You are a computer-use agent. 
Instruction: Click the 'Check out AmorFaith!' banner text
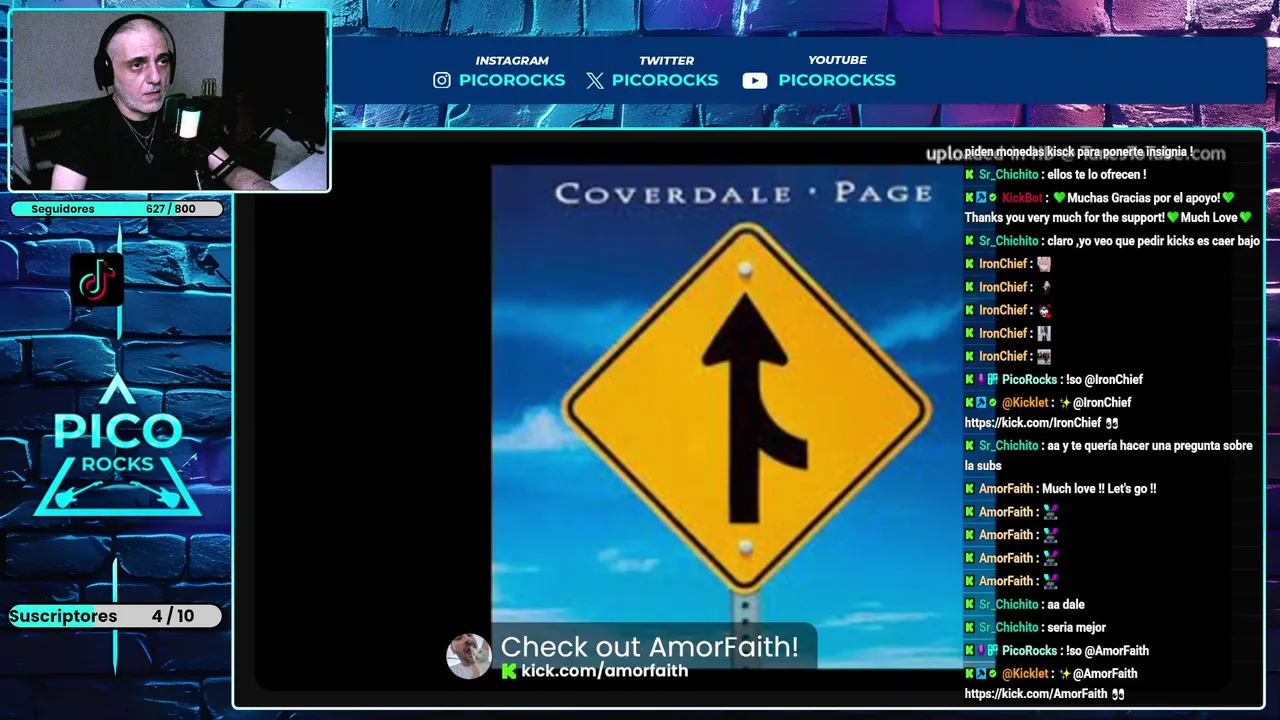649,647
